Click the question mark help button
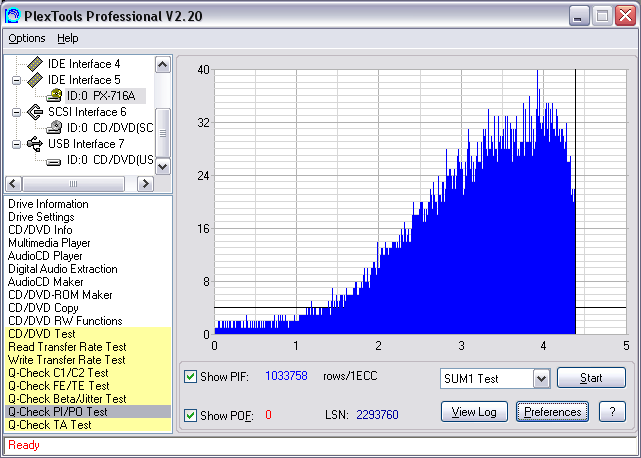641x458 pixels. 612,412
